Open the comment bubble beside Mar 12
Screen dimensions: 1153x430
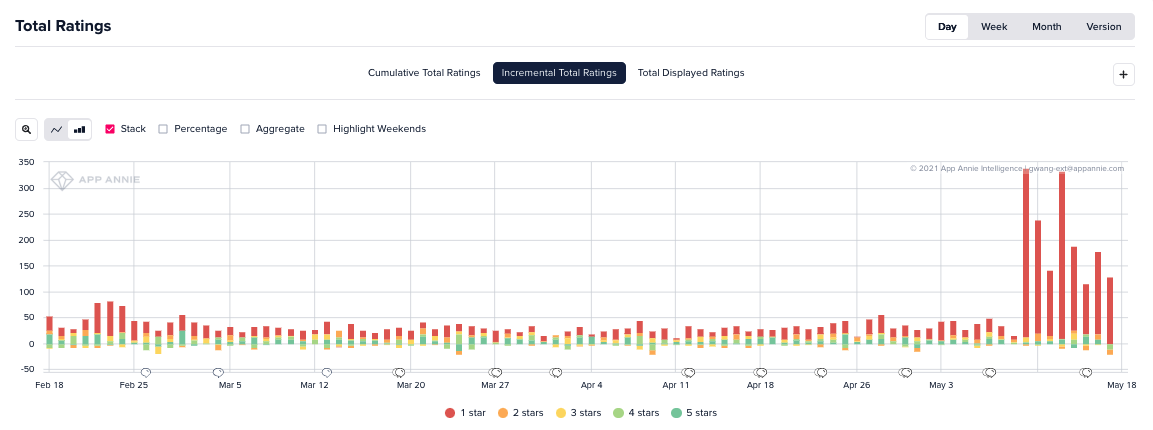[x=326, y=373]
